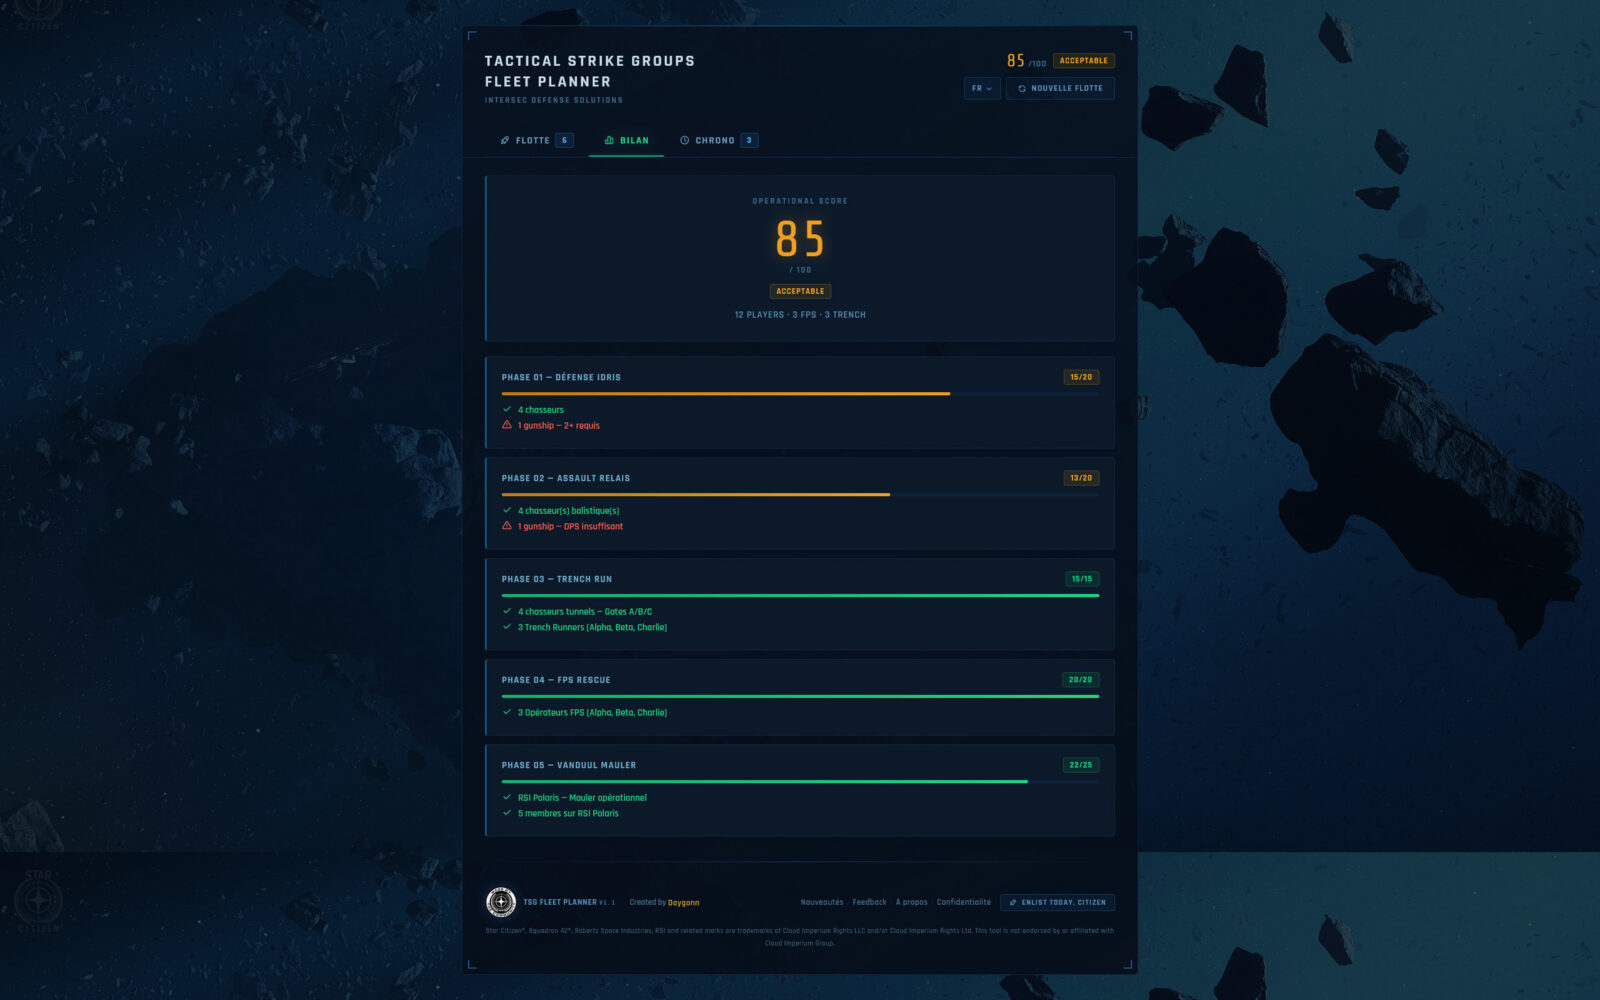Click the Flotte tab count badge
The image size is (1600, 1000).
click(x=564, y=140)
